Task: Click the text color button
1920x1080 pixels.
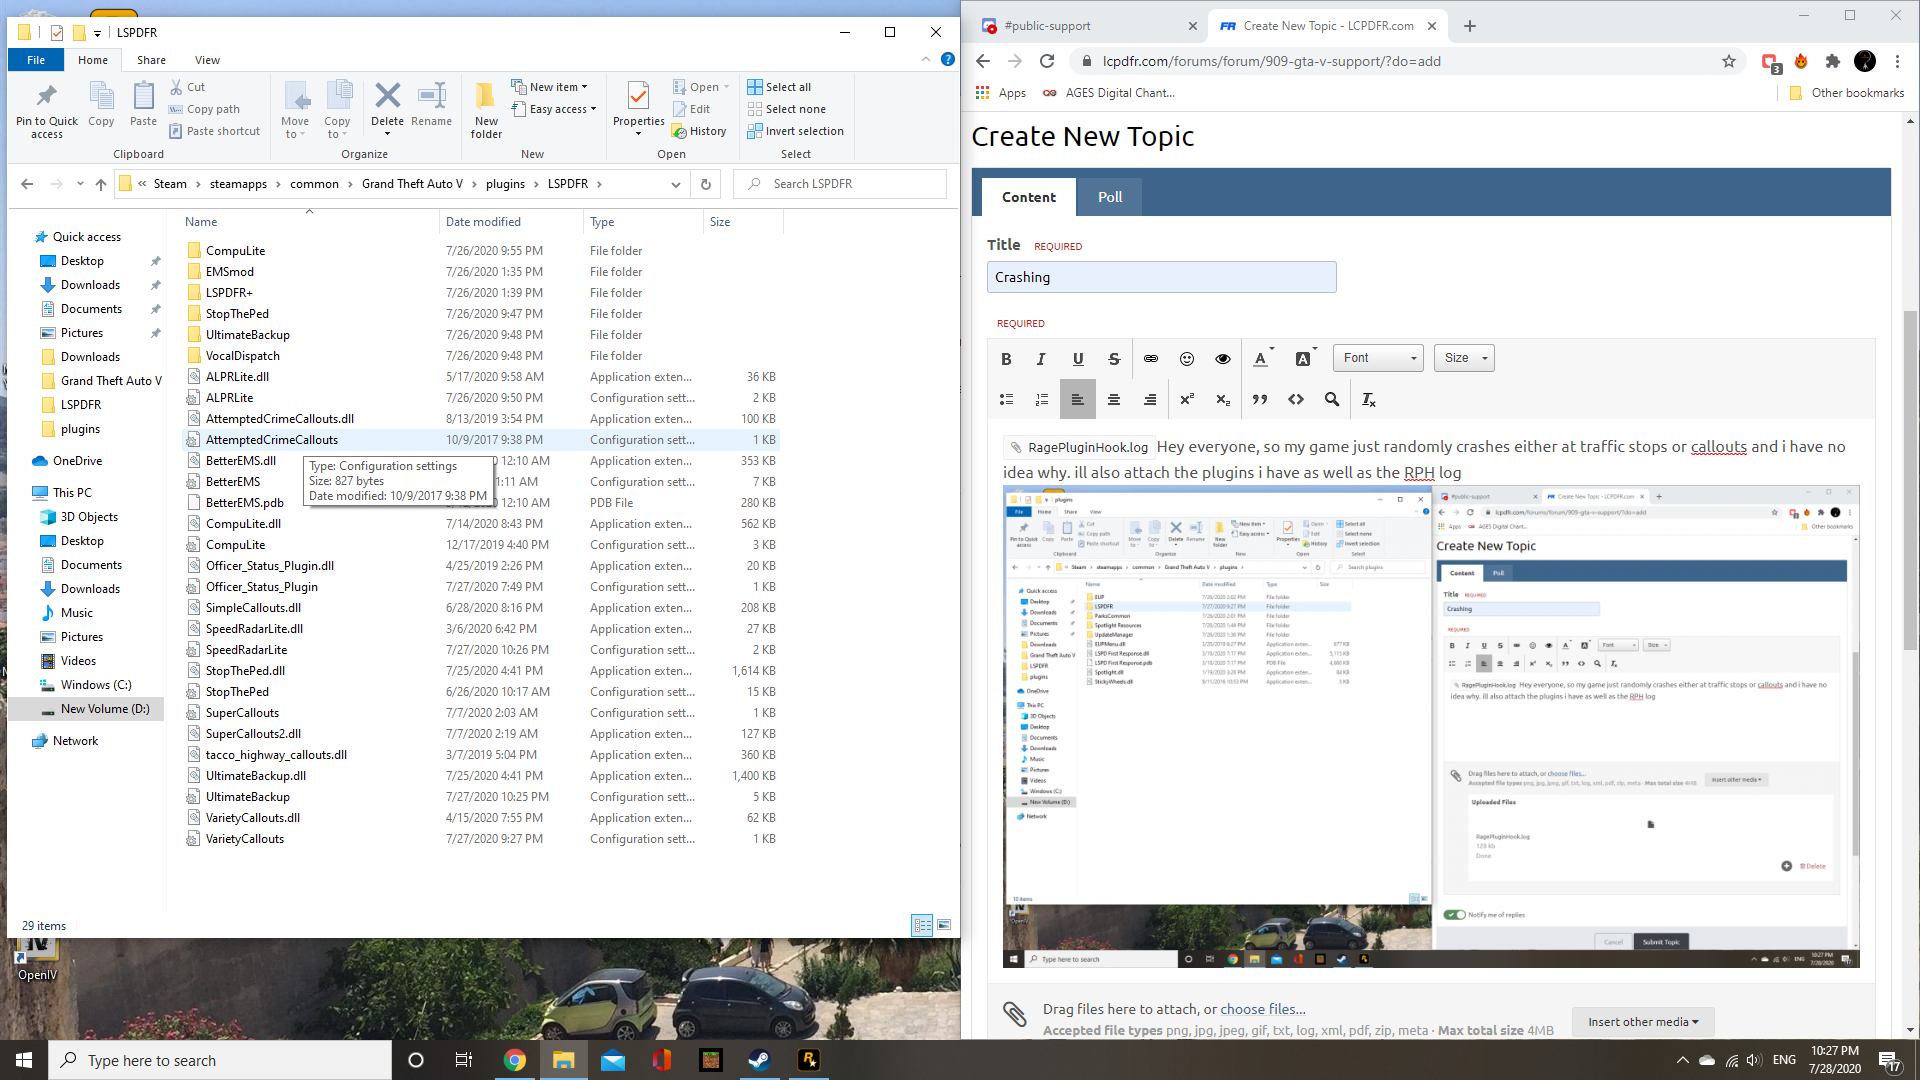Action: [1261, 359]
